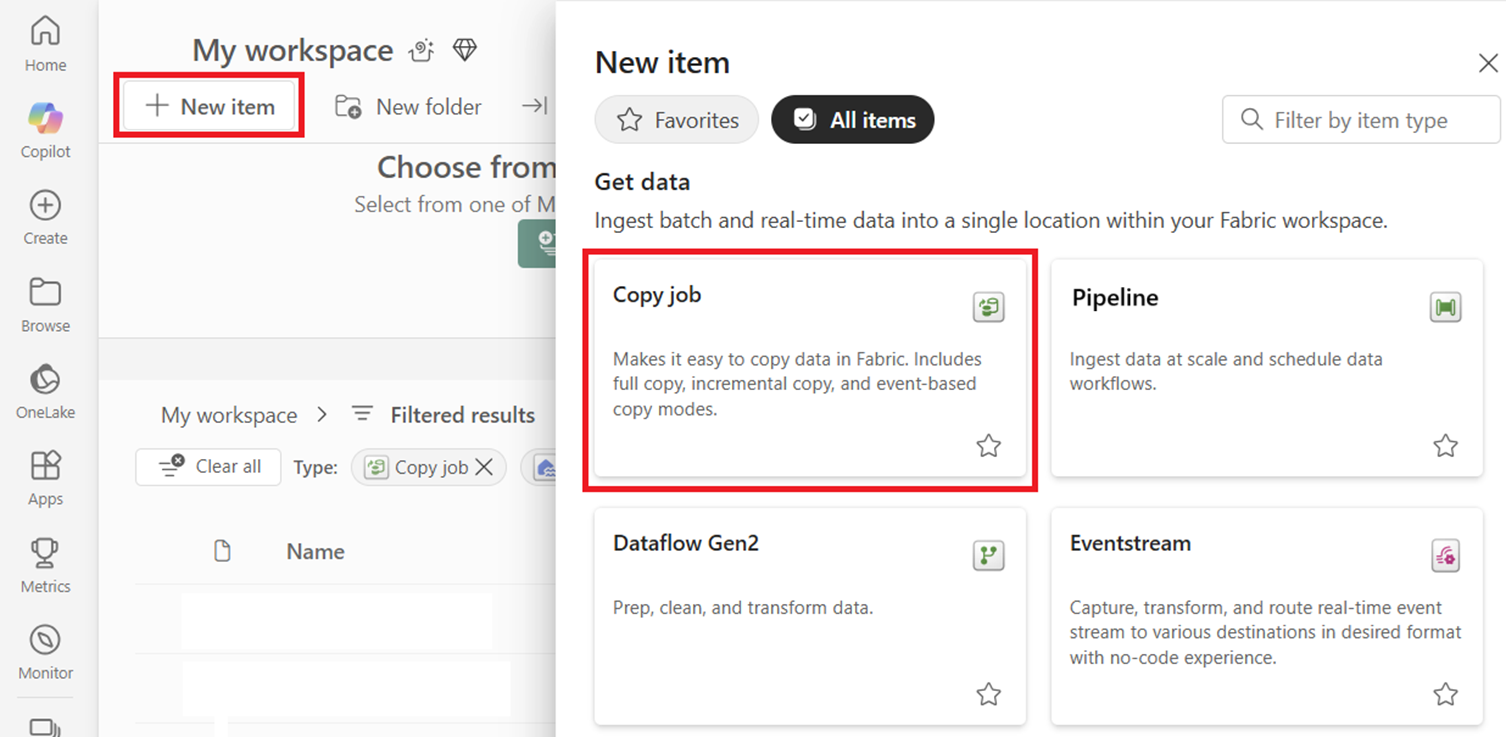The width and height of the screenshot is (1506, 737).
Task: Star the Pipeline item as favorite
Action: tap(1445, 446)
